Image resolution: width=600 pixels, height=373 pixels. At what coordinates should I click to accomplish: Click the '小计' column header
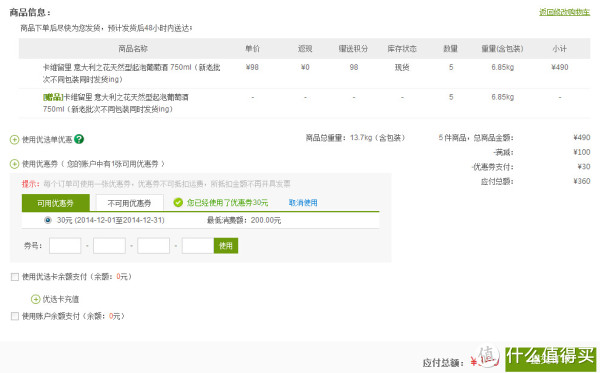coord(559,49)
